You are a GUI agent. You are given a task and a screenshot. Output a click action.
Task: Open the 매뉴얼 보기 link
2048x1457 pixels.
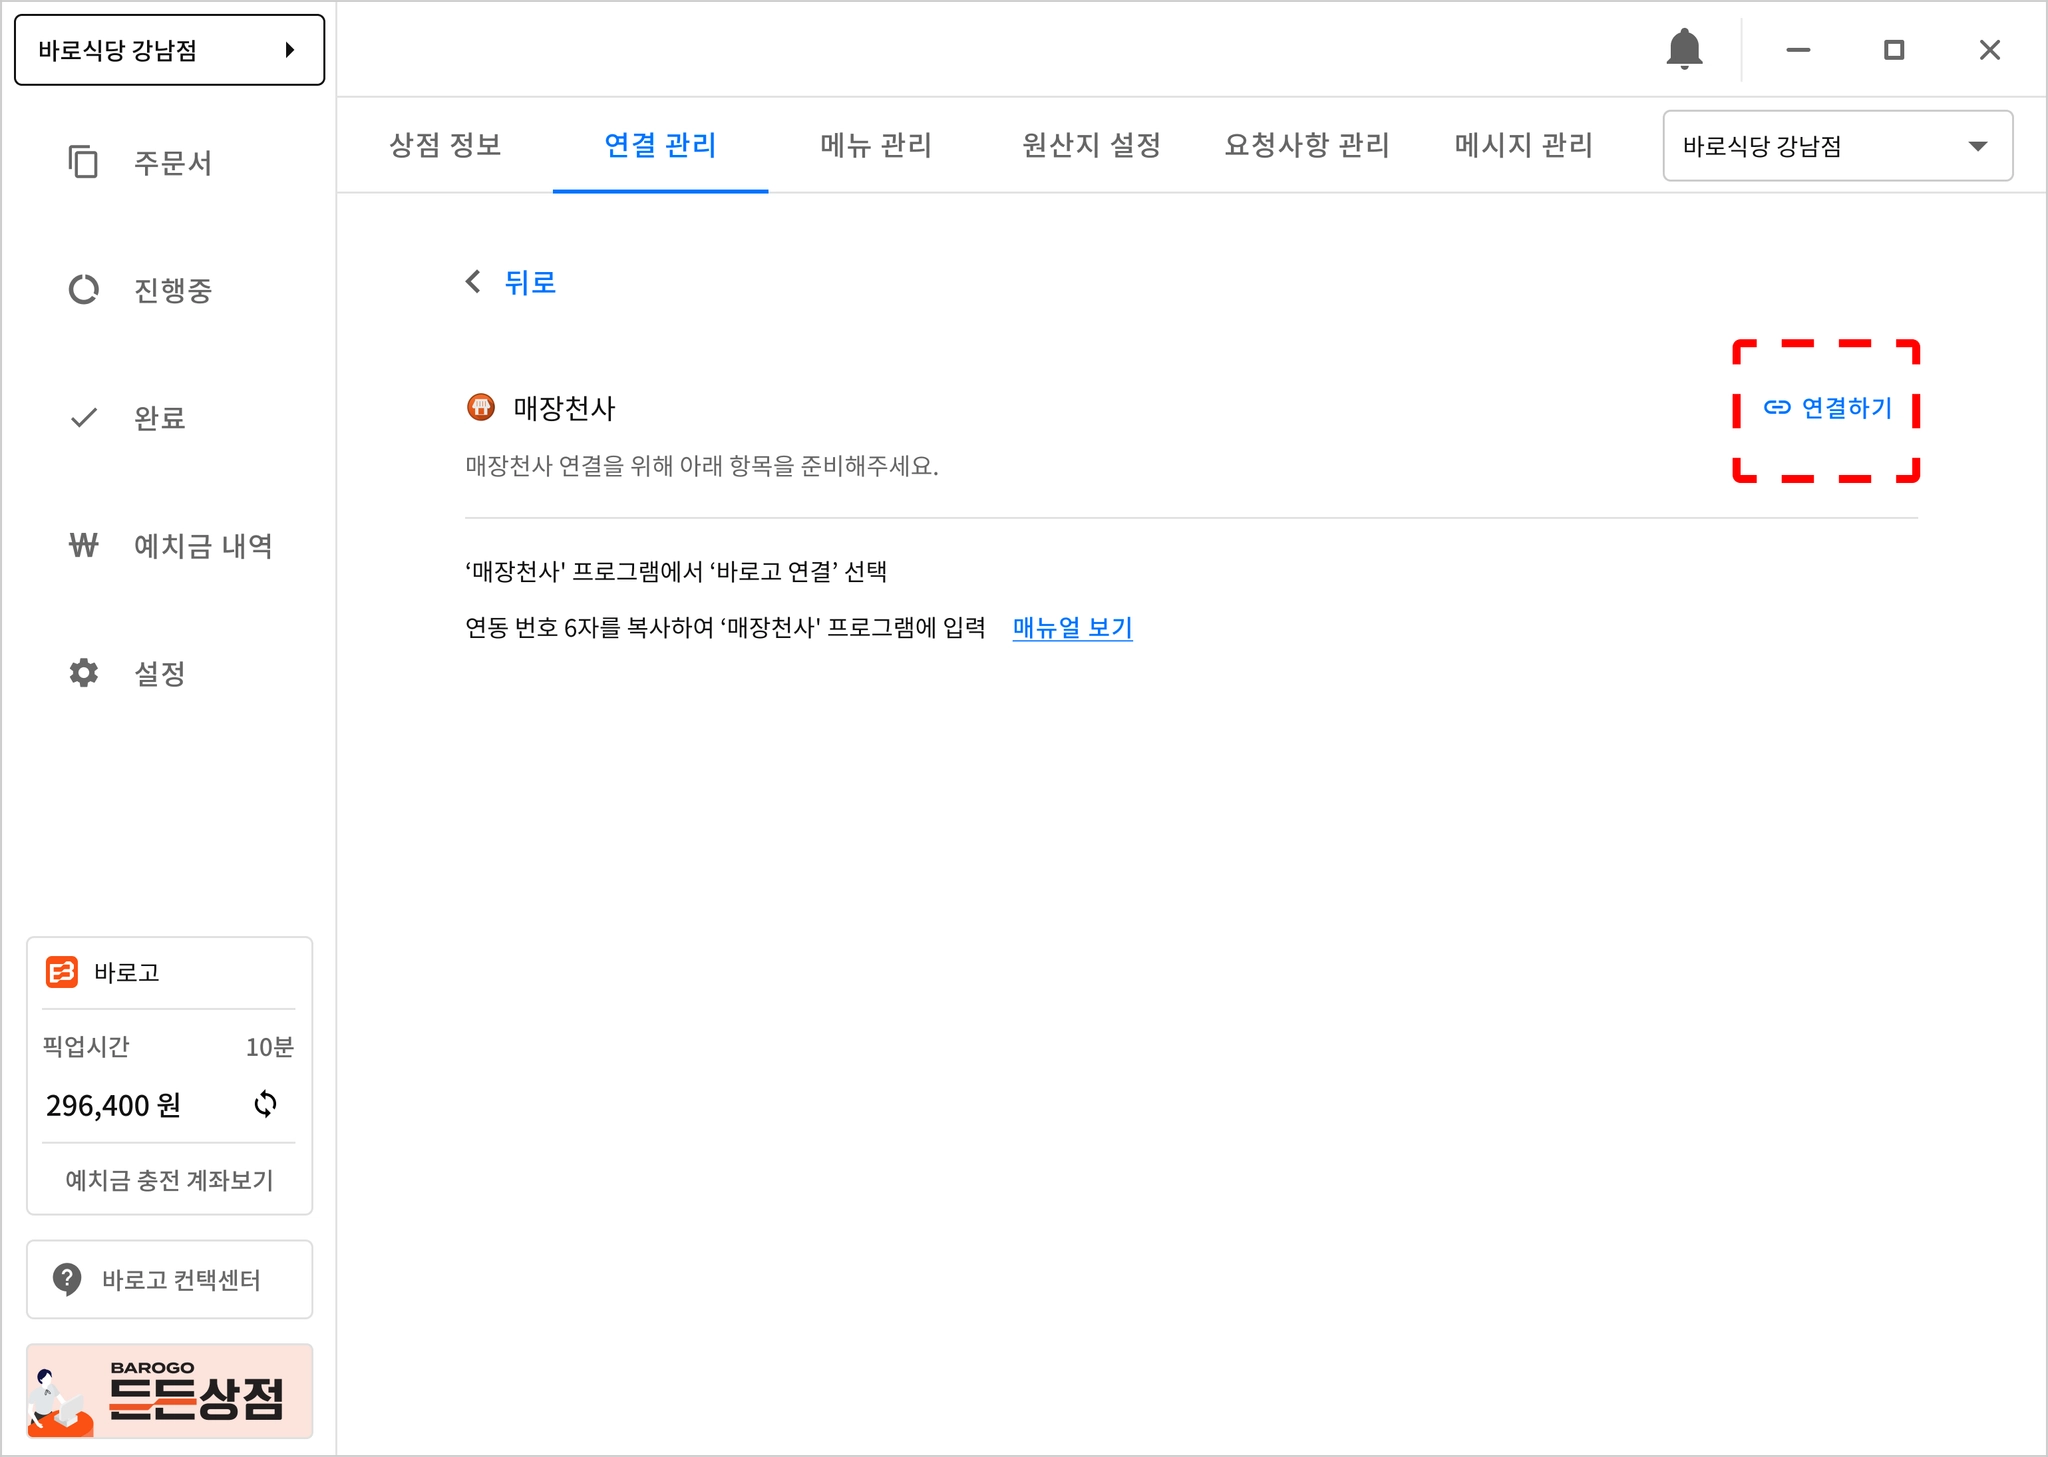click(x=1072, y=628)
